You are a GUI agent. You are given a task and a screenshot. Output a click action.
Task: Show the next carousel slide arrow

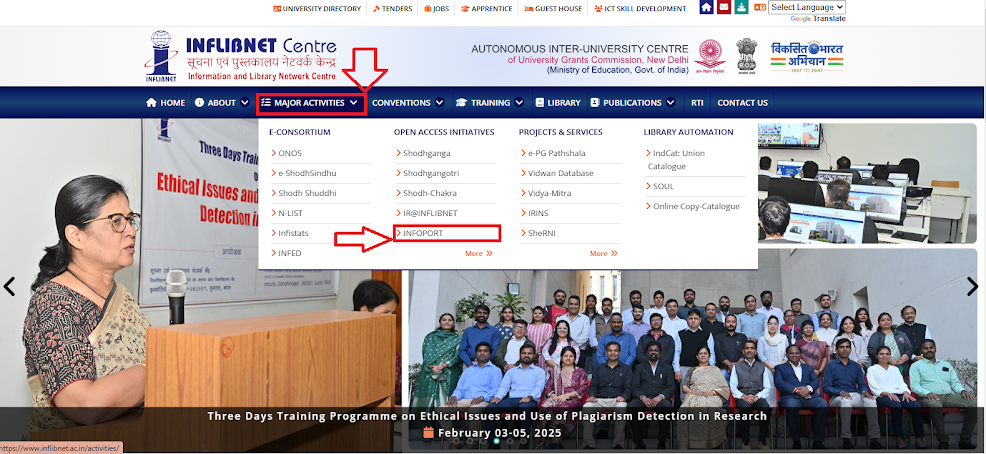click(973, 286)
